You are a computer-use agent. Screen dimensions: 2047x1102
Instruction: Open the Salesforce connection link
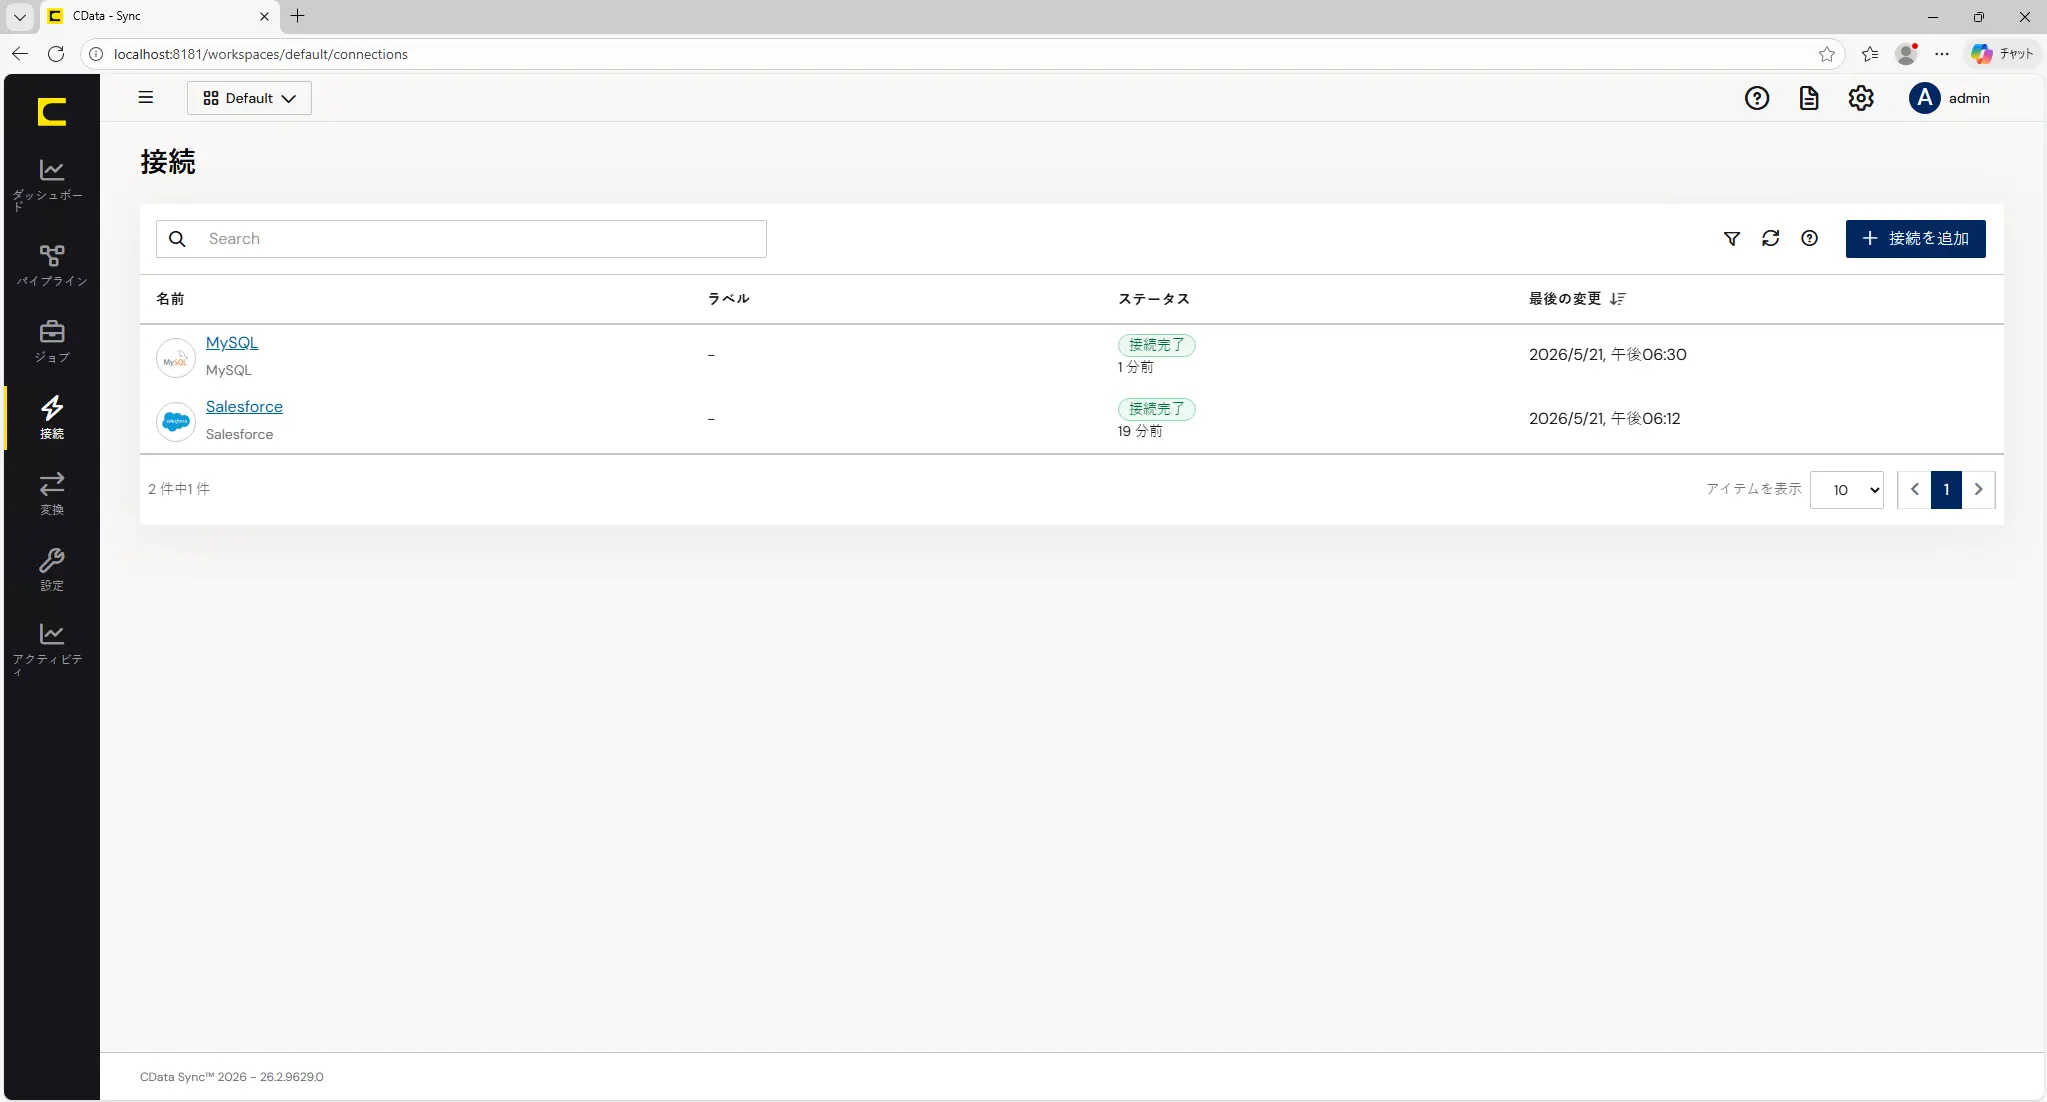(x=244, y=407)
